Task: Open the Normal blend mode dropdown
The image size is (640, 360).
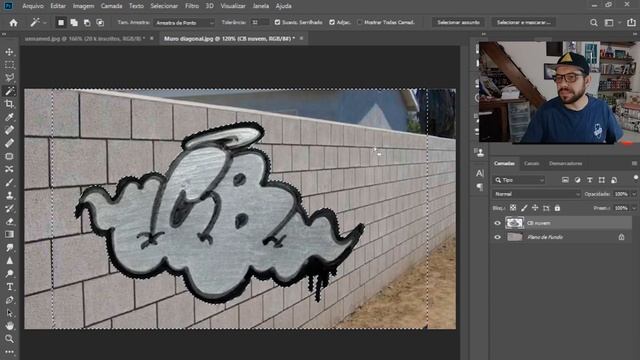Action: tap(536, 194)
